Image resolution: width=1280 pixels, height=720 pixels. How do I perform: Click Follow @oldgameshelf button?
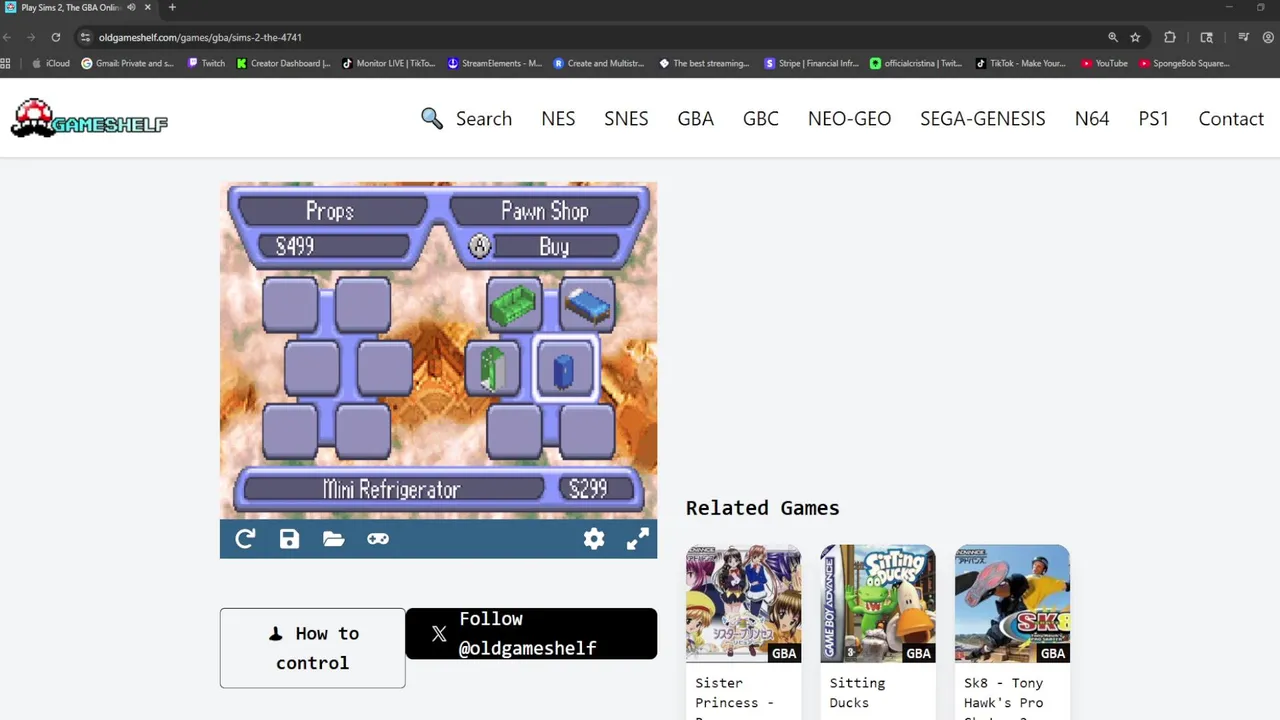tap(531, 634)
